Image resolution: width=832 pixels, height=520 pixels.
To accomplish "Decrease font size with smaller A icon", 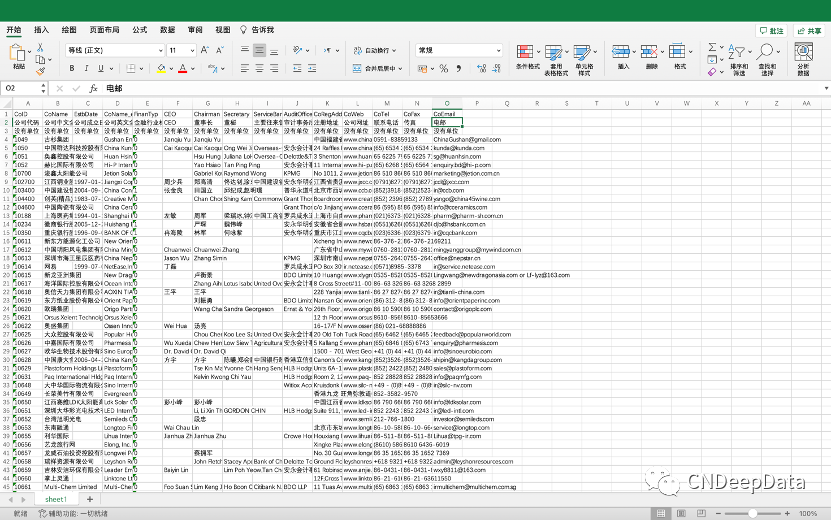I will pos(220,50).
